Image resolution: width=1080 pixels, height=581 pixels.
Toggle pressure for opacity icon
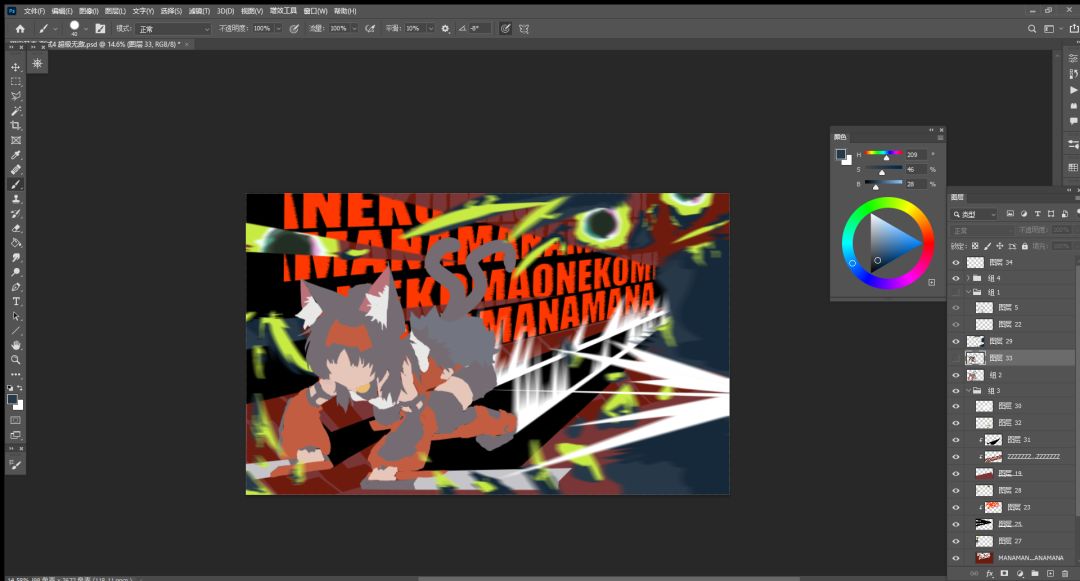pyautogui.click(x=294, y=29)
